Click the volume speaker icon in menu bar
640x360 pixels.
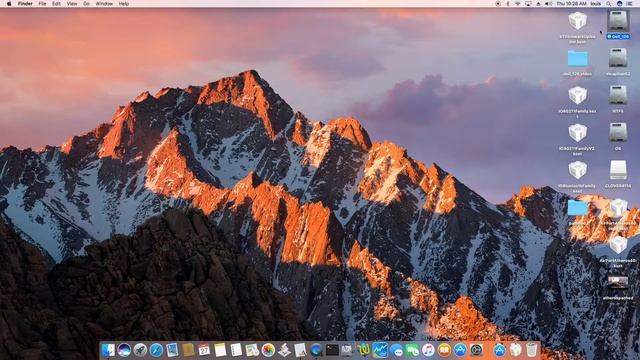(549, 4)
